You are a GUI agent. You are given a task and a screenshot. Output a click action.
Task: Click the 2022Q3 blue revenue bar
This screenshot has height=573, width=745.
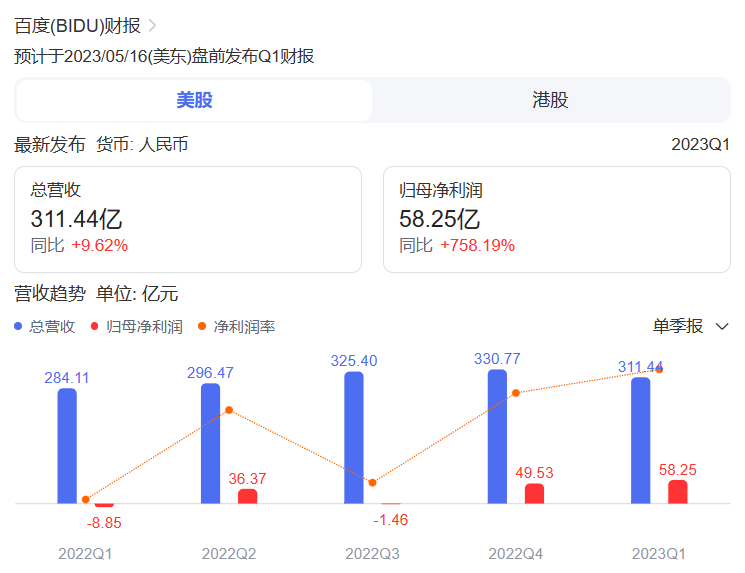(354, 437)
